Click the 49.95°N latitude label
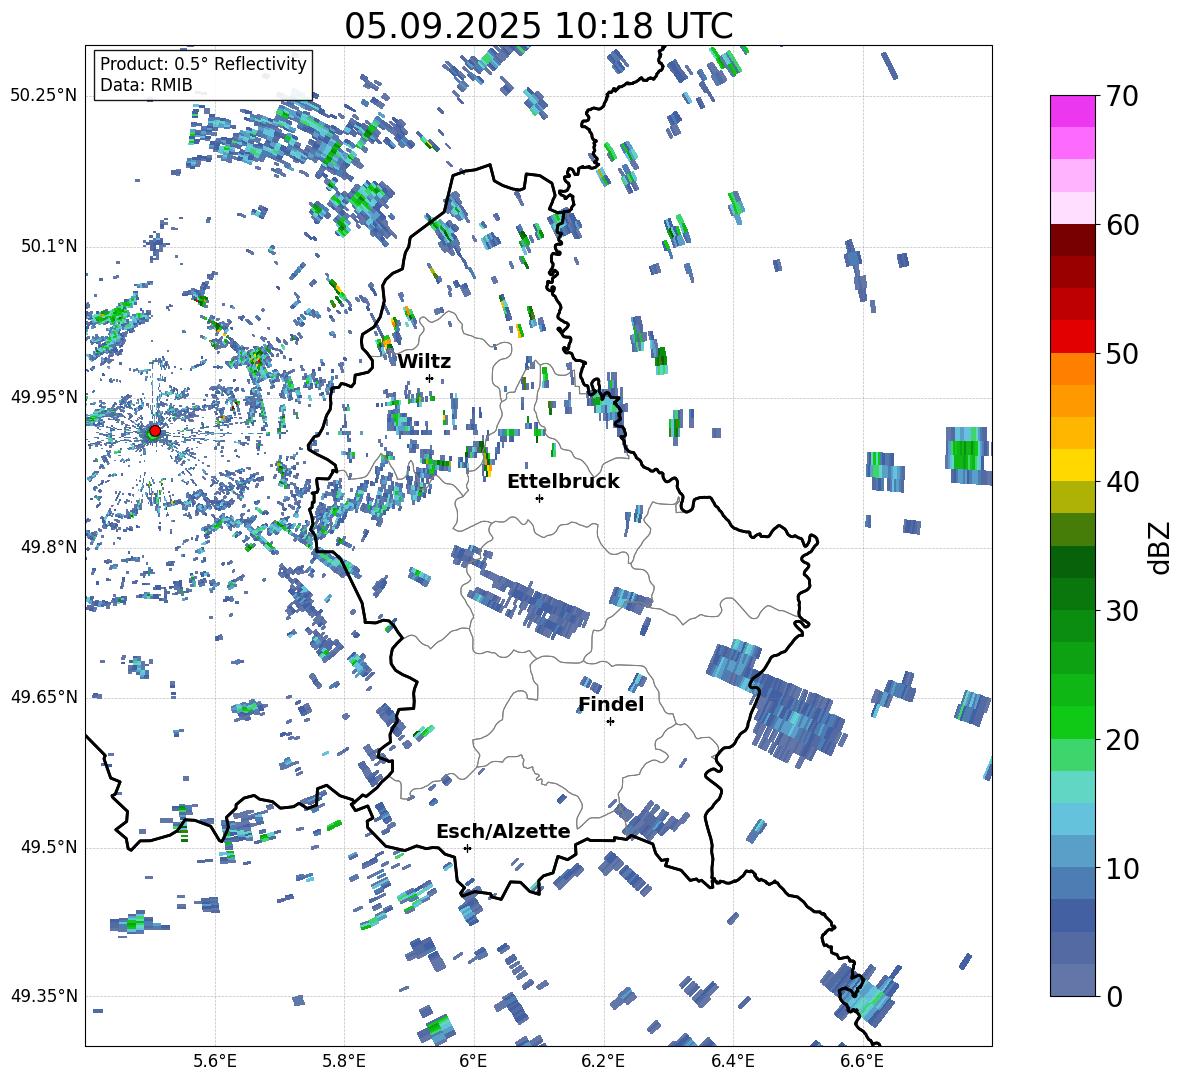 point(44,396)
